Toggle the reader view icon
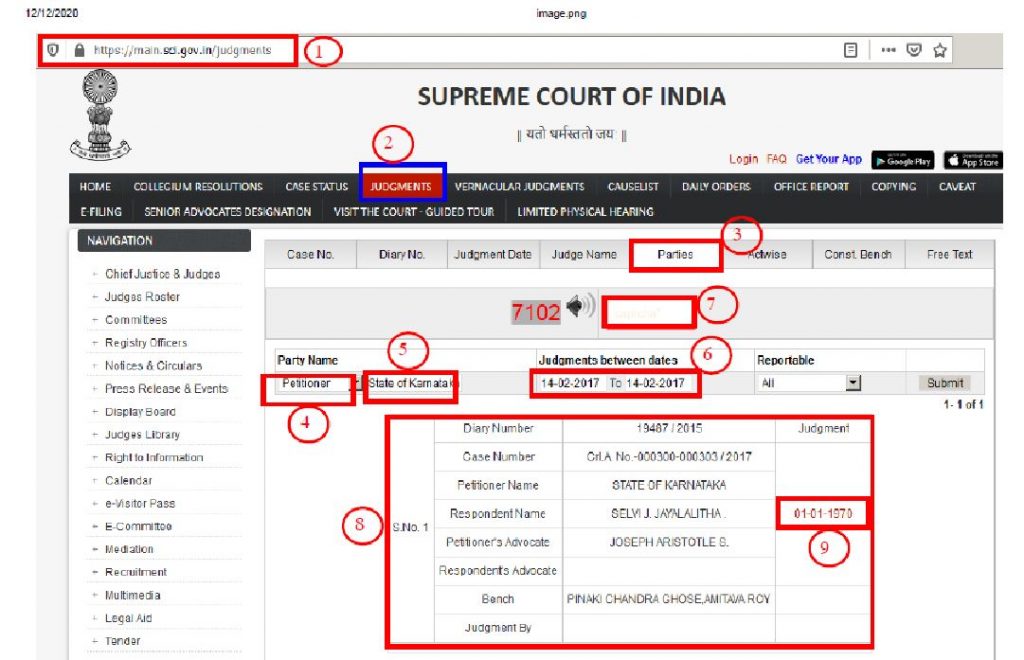Viewport: 1024px width, 660px height. tap(851, 50)
